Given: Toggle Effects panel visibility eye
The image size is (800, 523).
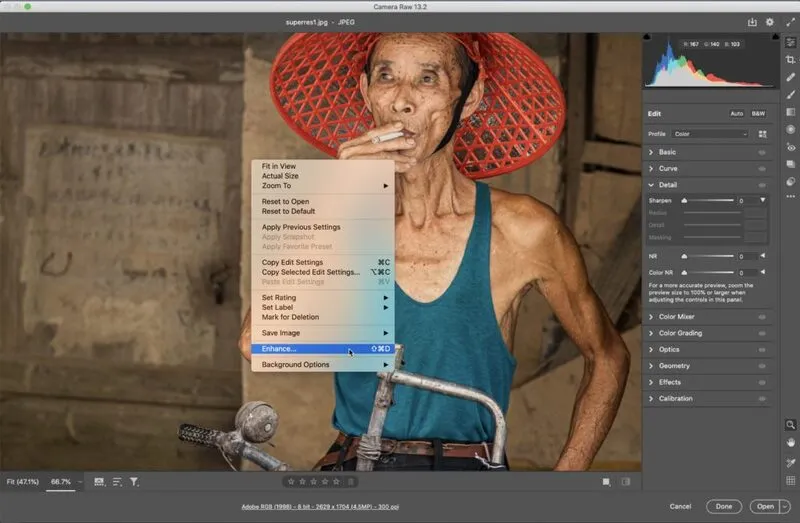Looking at the screenshot, I should 762,382.
